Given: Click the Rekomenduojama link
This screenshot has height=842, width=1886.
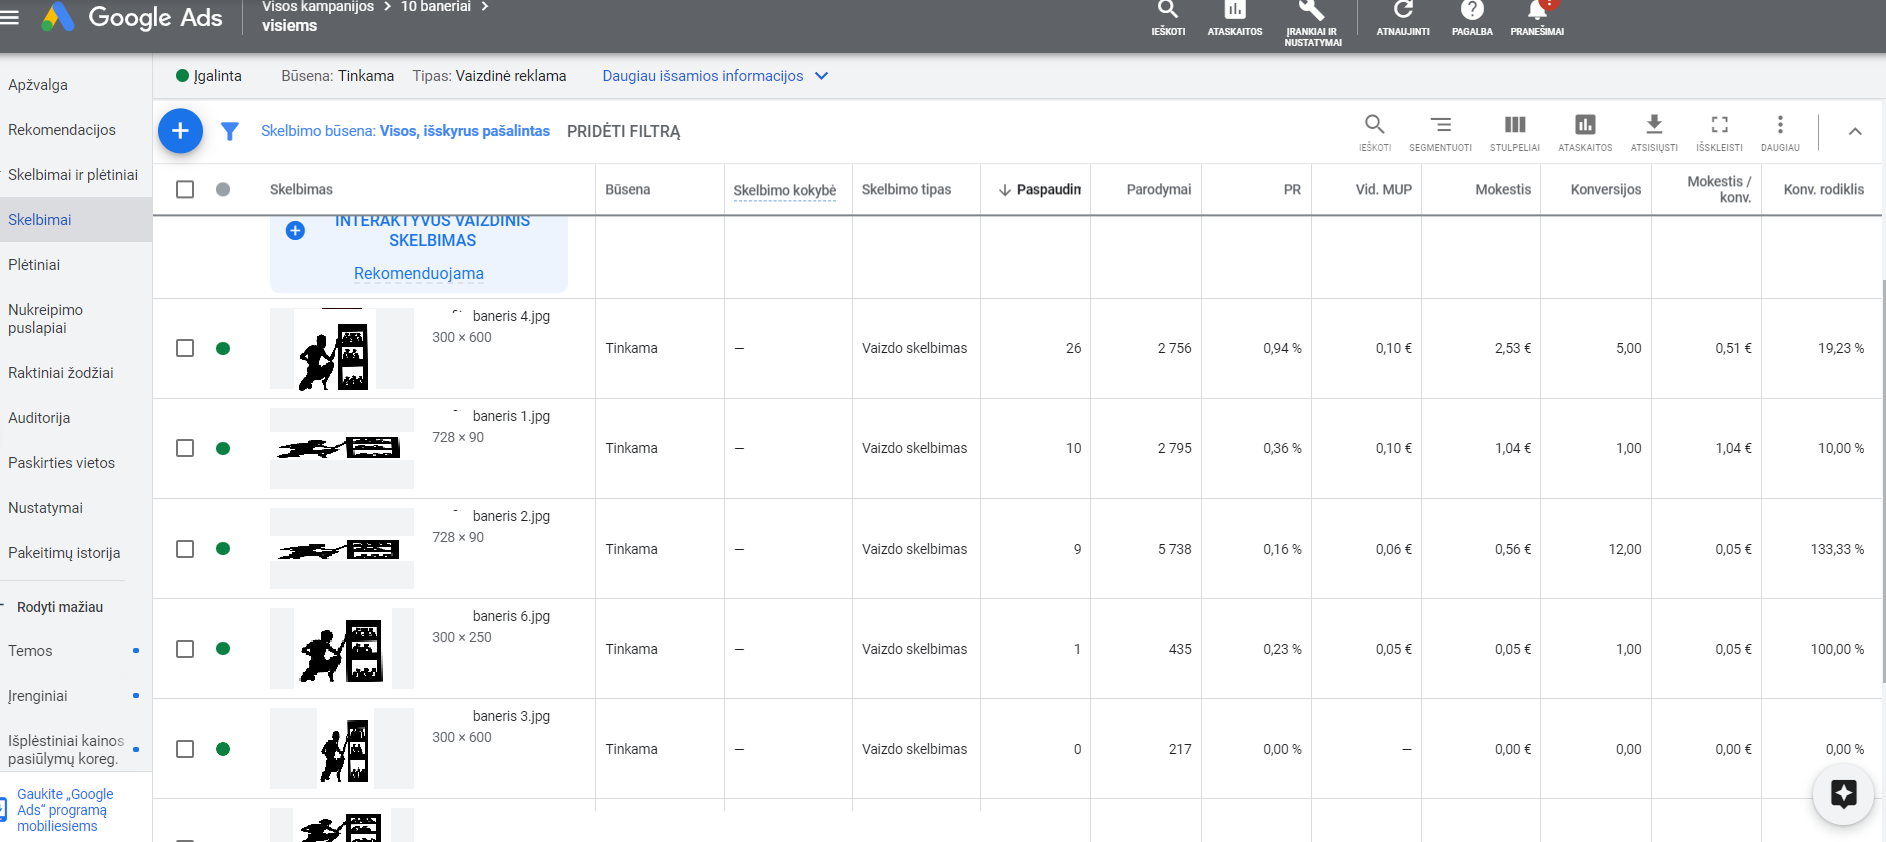Looking at the screenshot, I should 419,273.
